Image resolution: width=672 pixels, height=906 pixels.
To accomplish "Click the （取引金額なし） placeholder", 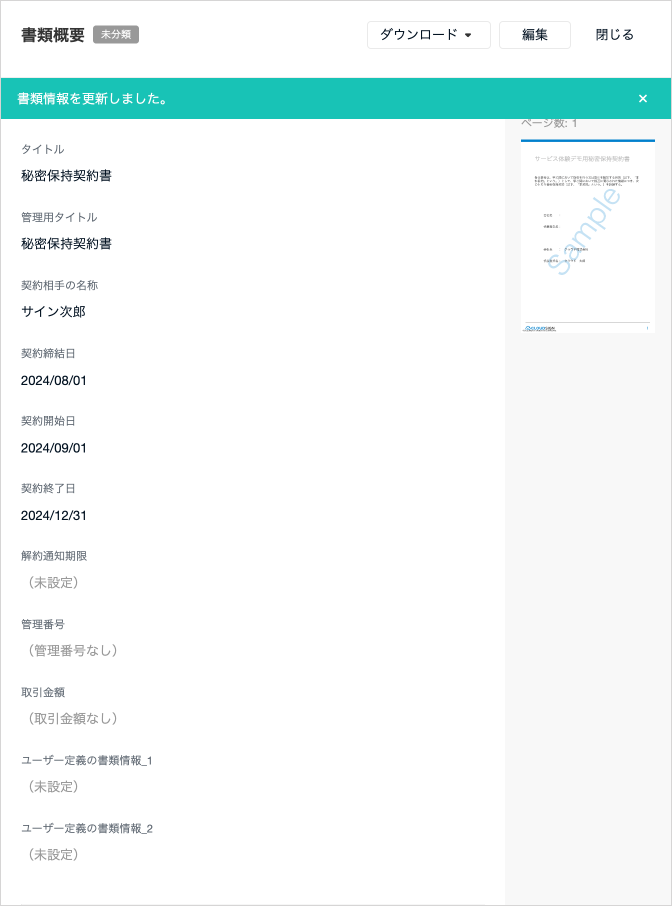I will (x=73, y=719).
